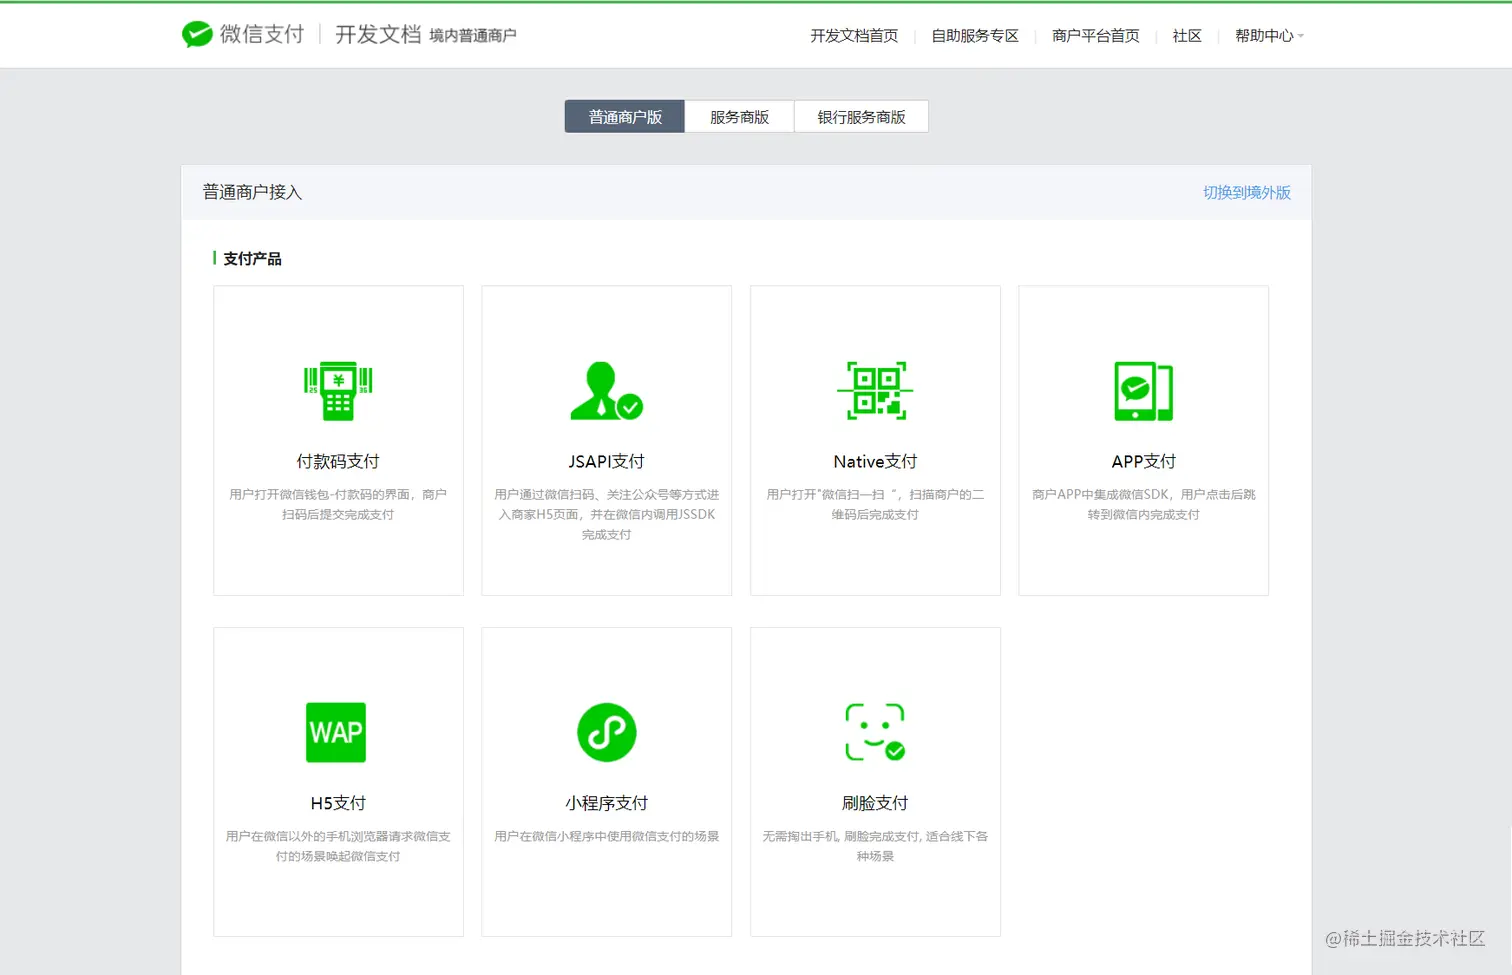The width and height of the screenshot is (1512, 975).
Task: Click the 微信支付 brand text
Action: pos(262,34)
